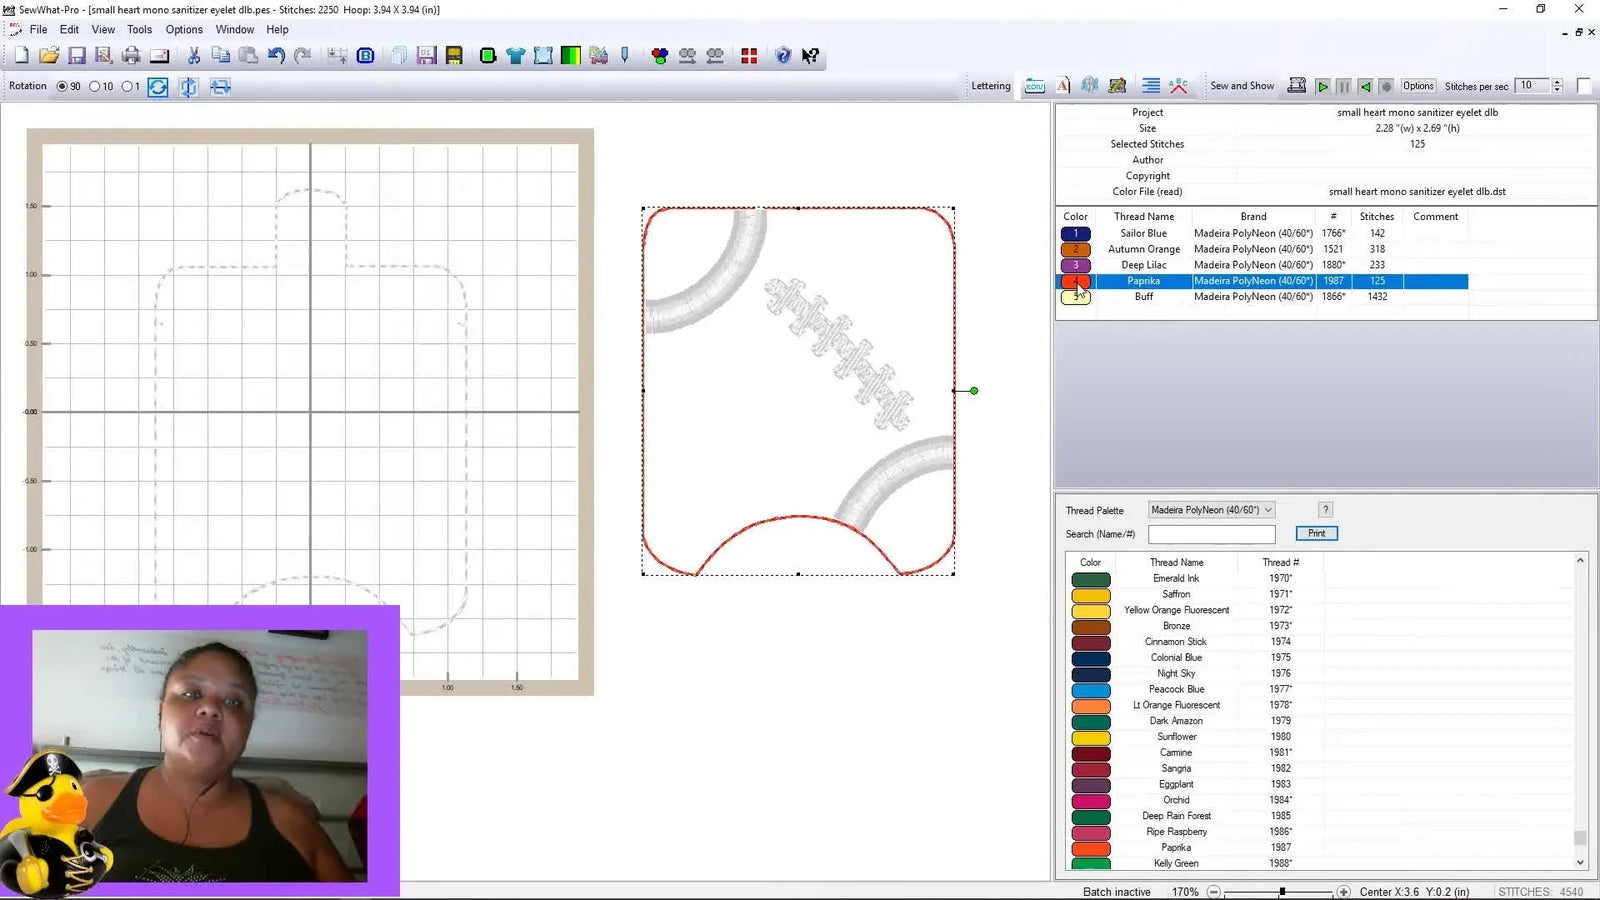Screen dimensions: 1600x900
Task: Increase Stitches per sec with the stepper
Action: point(1557,82)
